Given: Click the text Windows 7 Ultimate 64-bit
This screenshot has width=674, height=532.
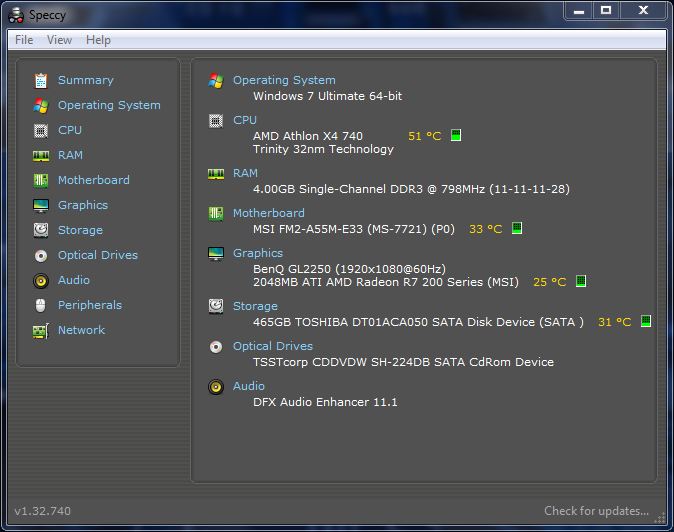Looking at the screenshot, I should (x=328, y=96).
